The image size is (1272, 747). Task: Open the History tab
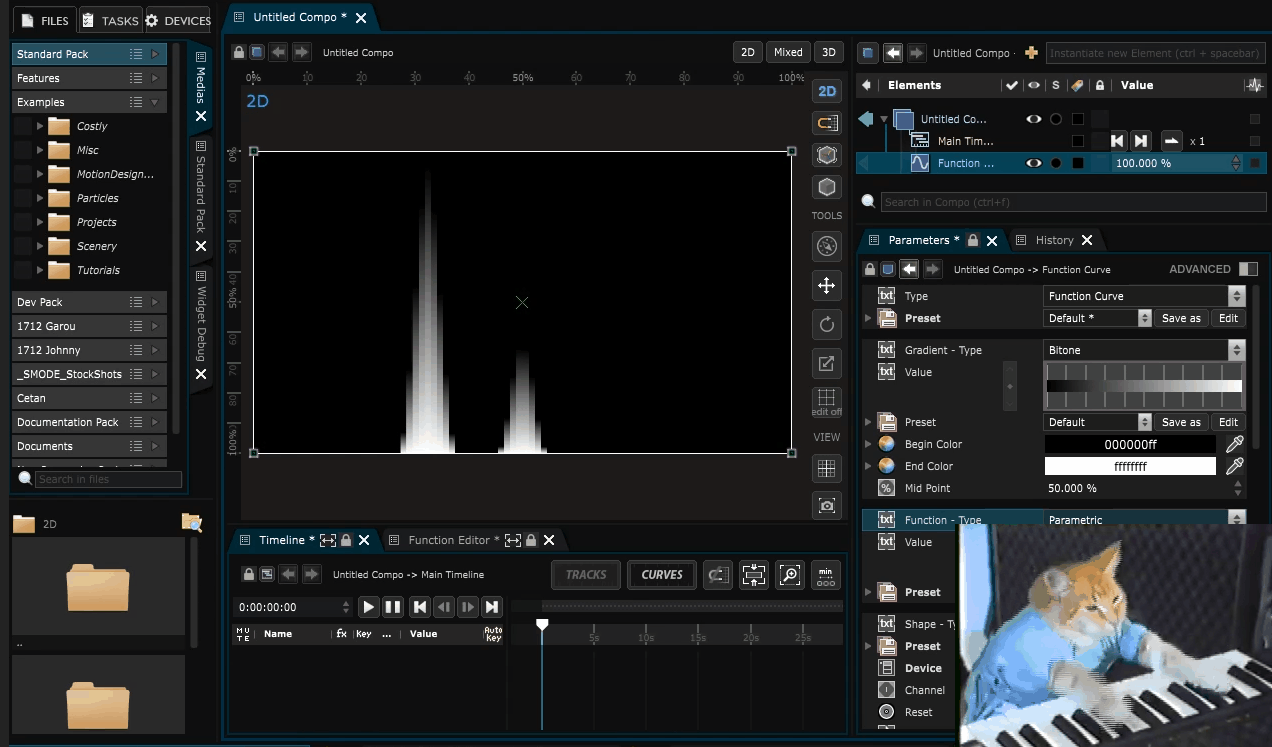[1055, 240]
